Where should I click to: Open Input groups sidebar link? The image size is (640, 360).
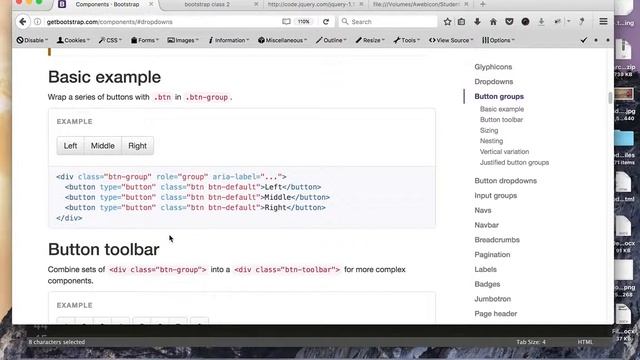tap(496, 196)
